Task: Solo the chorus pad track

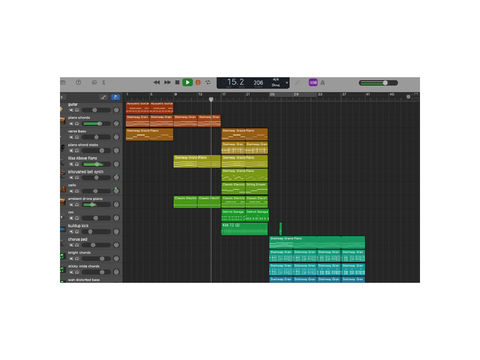Action: [x=77, y=245]
